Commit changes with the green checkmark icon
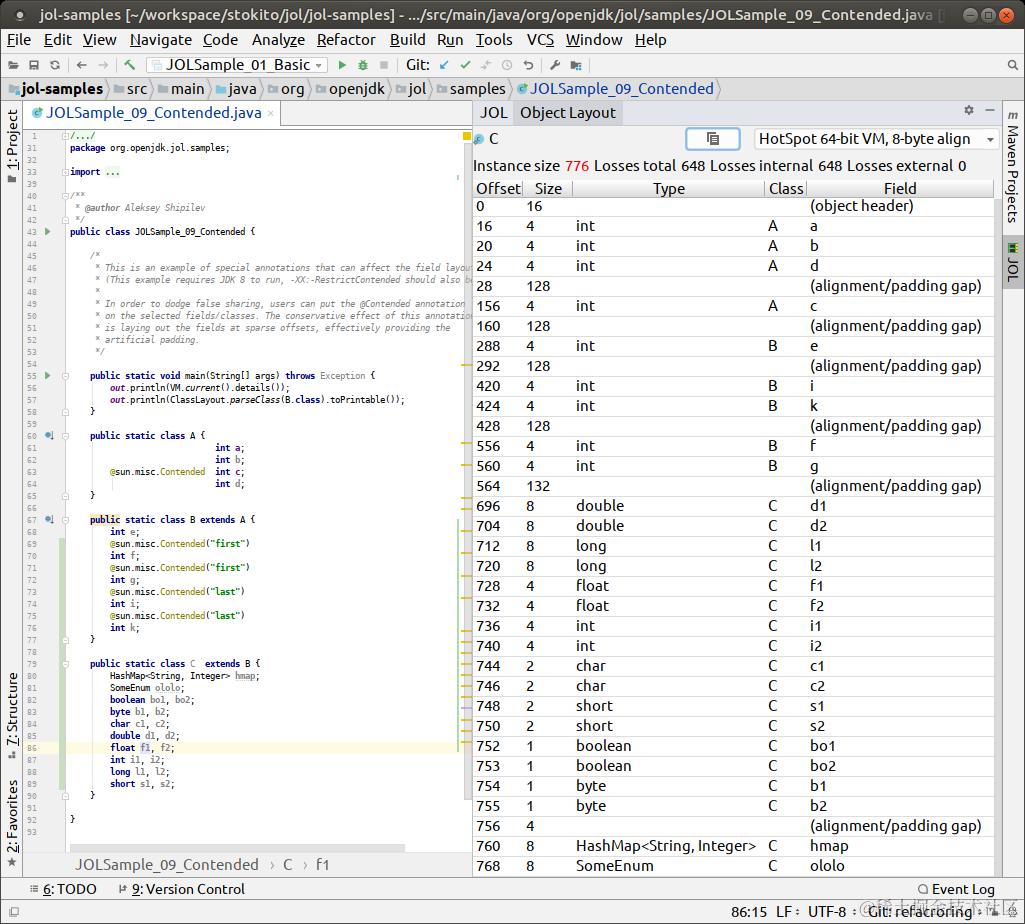The height and width of the screenshot is (924, 1025). 465,65
